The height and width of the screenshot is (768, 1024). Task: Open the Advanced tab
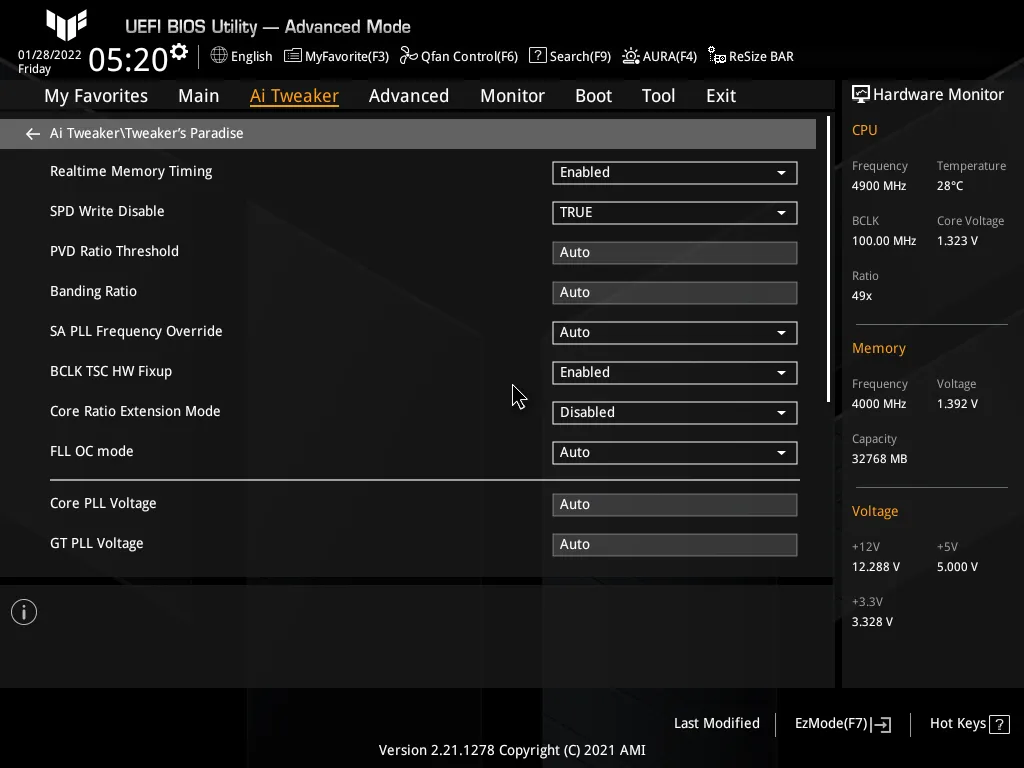coord(409,96)
